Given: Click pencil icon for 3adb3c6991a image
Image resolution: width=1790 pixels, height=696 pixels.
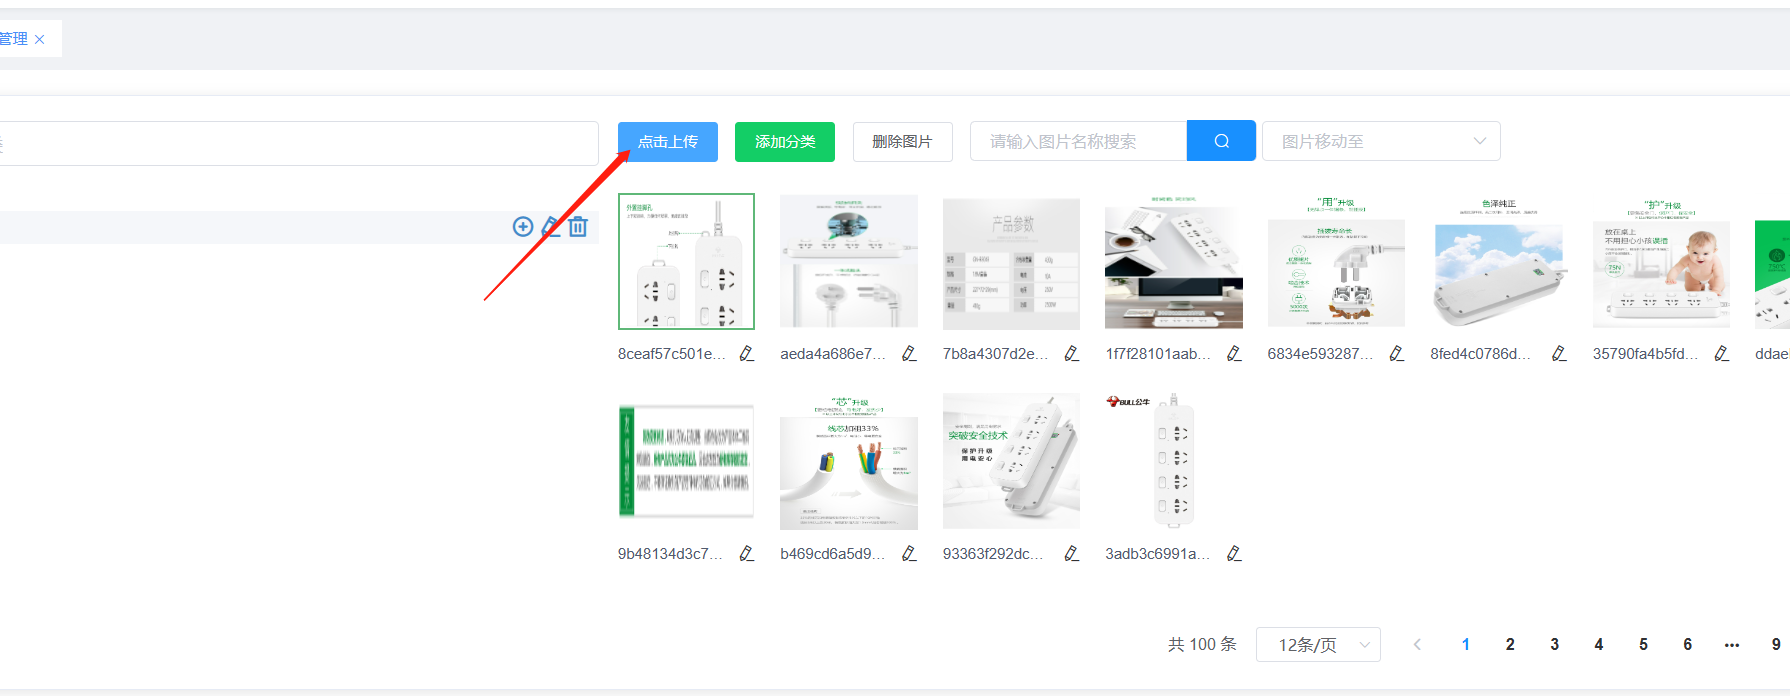Looking at the screenshot, I should [1234, 553].
